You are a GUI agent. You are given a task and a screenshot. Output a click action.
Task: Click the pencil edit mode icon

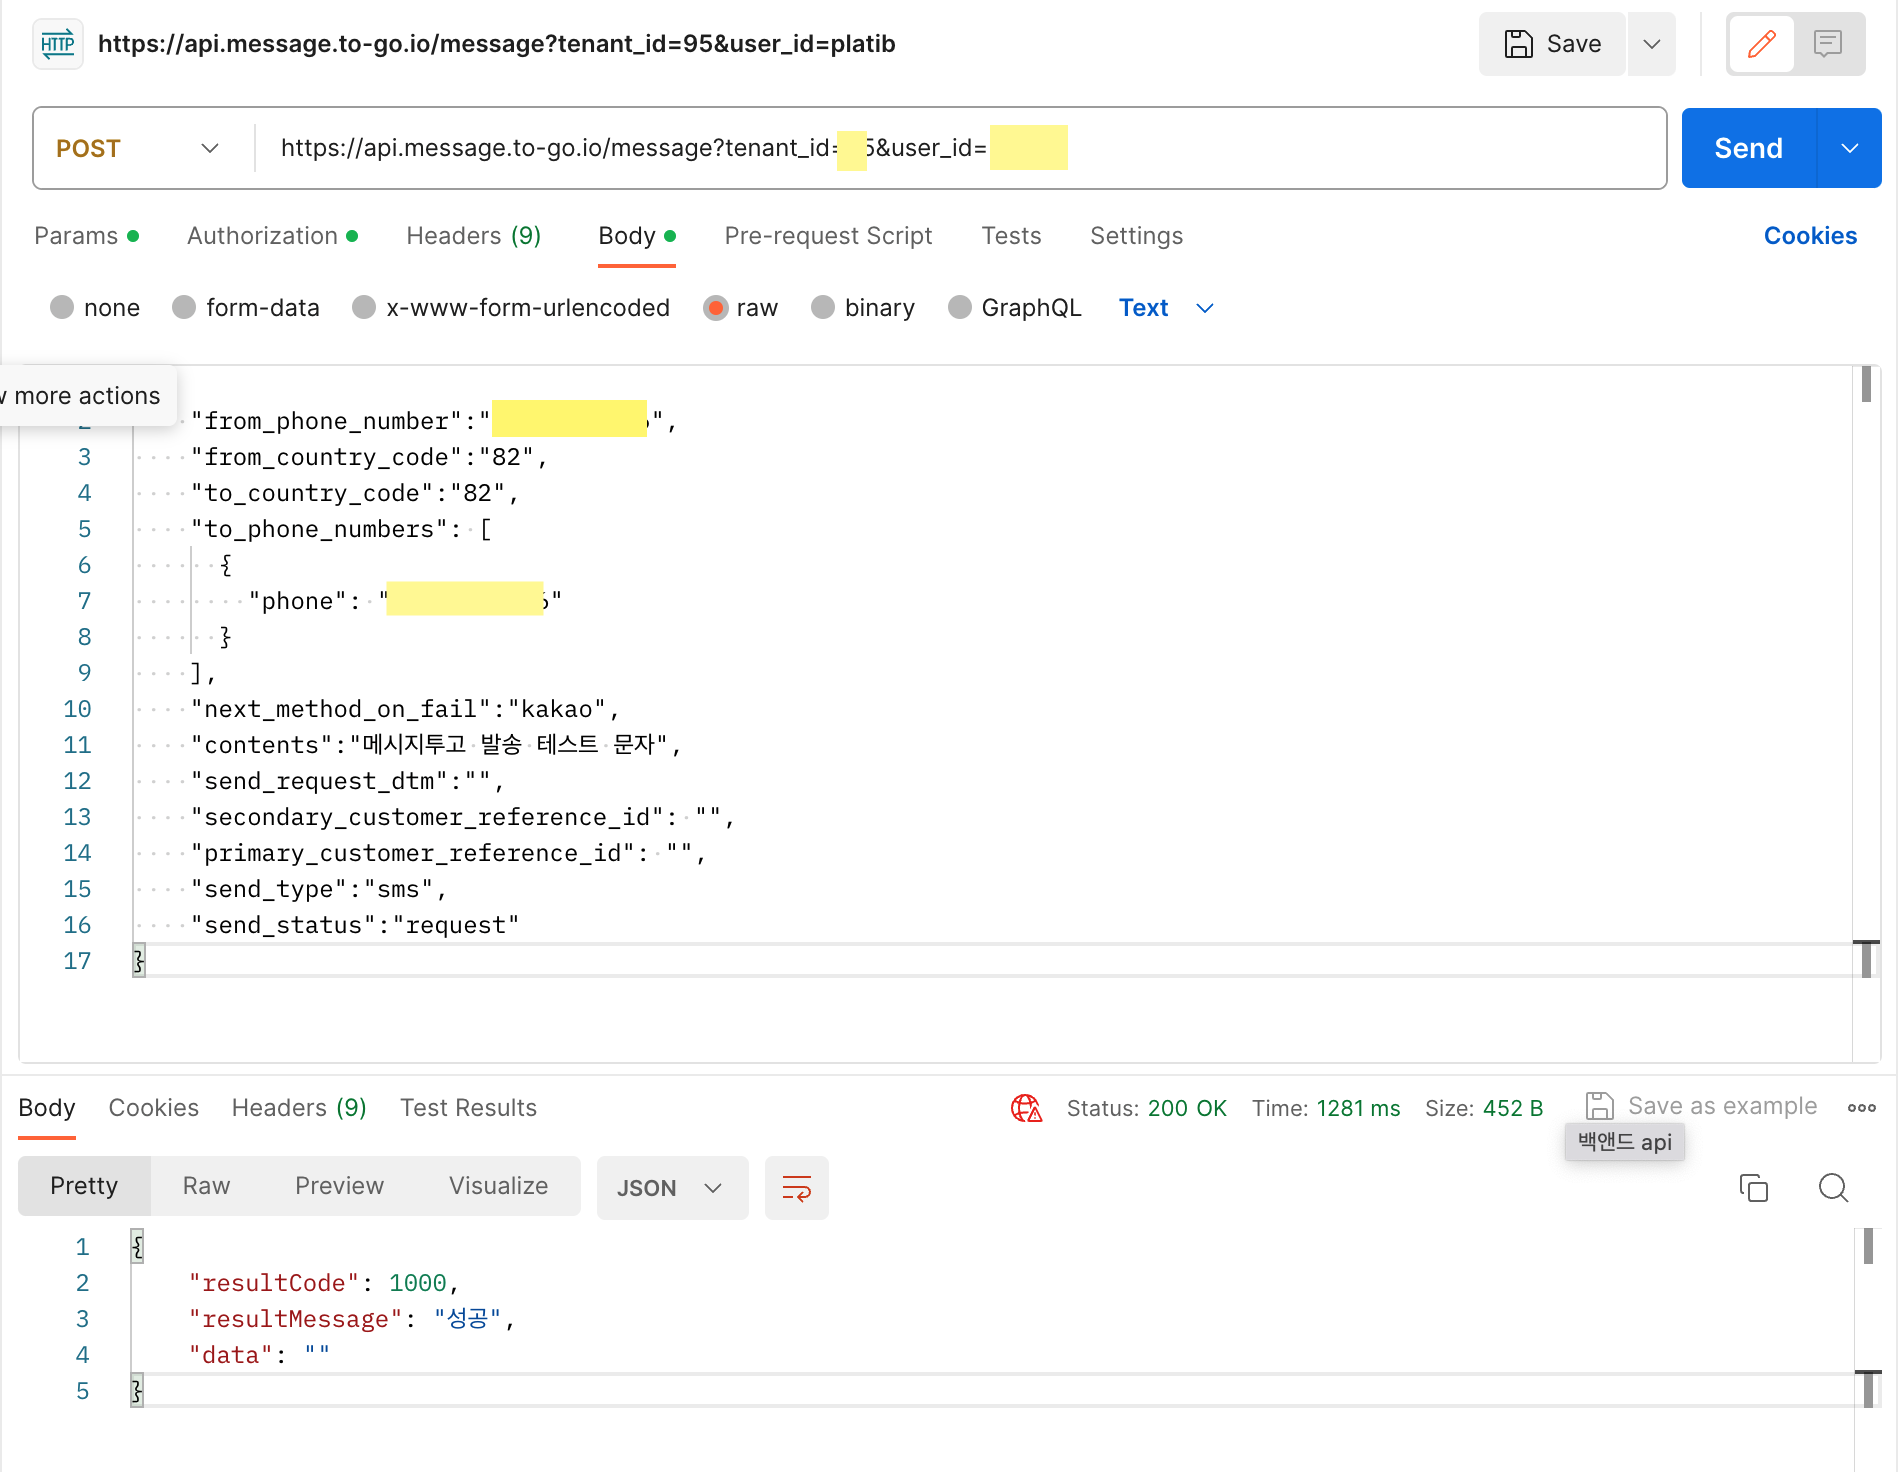[x=1761, y=44]
